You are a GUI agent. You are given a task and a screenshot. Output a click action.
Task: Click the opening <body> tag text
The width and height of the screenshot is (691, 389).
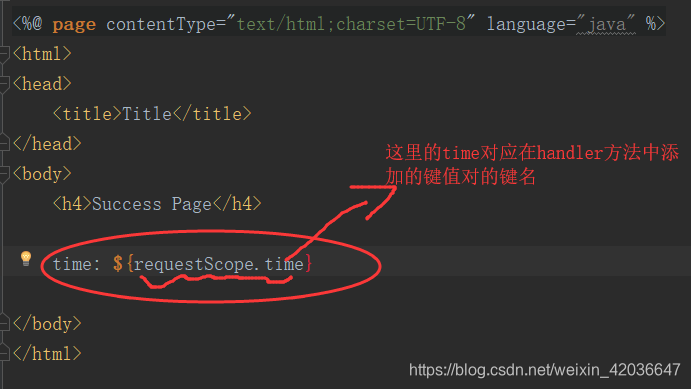tap(42, 174)
